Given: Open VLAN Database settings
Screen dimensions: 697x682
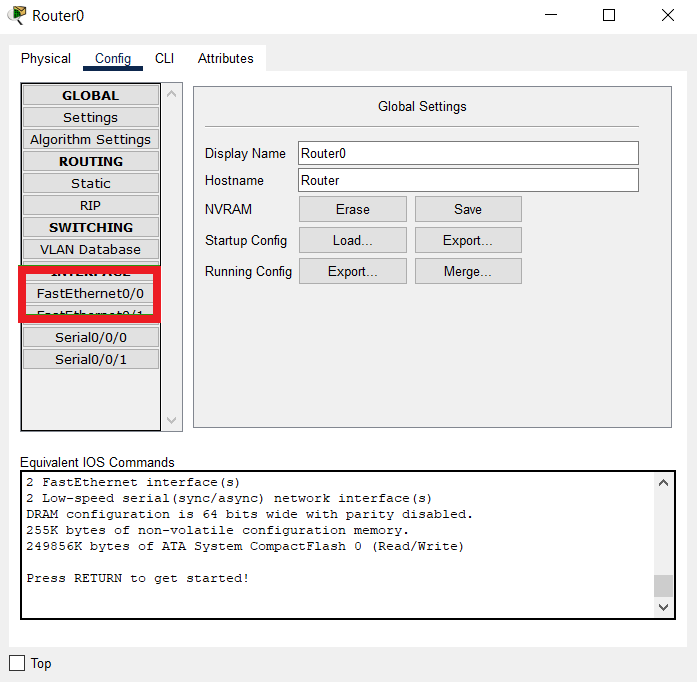Looking at the screenshot, I should 91,250.
